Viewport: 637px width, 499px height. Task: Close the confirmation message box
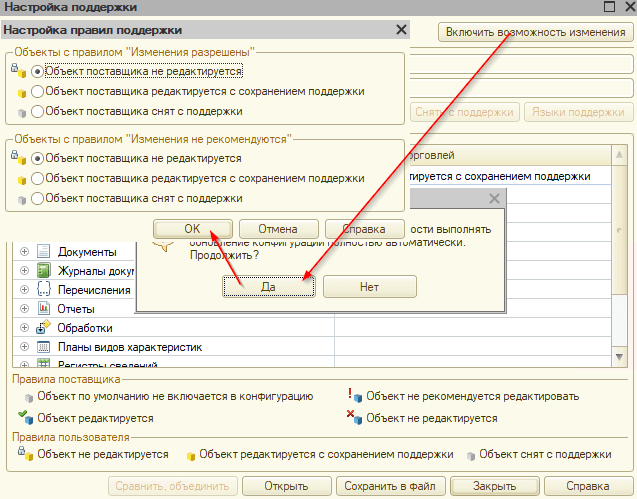494,199
